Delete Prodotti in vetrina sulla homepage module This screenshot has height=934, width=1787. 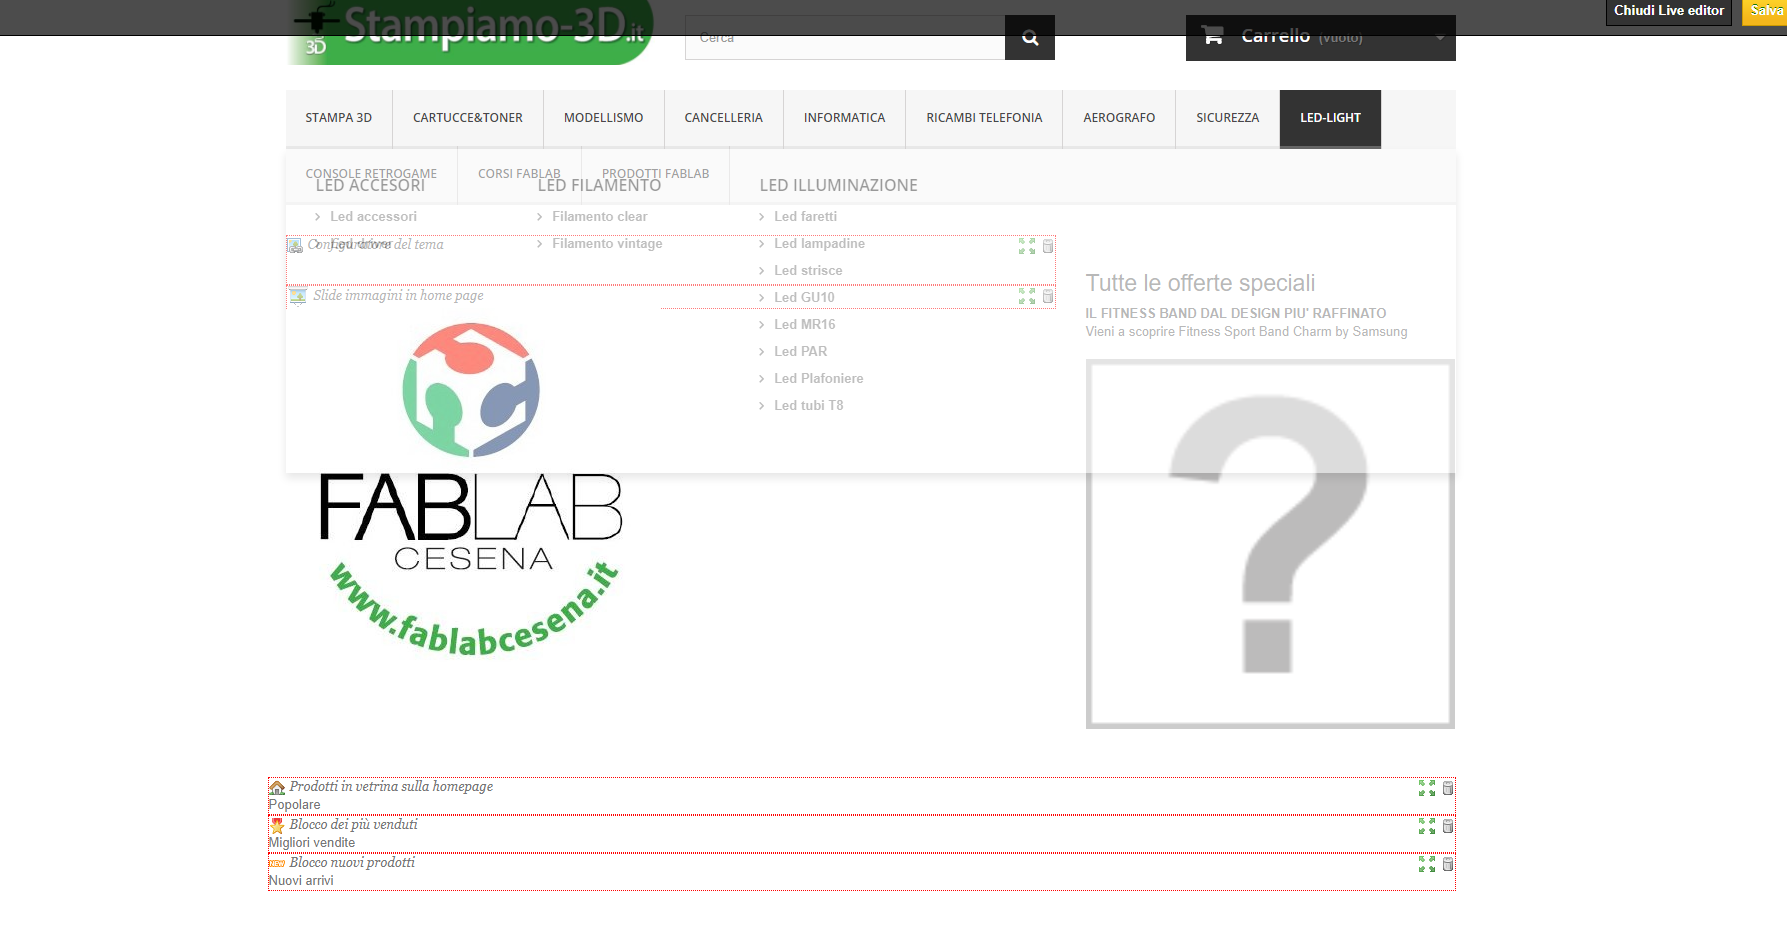click(x=1448, y=788)
